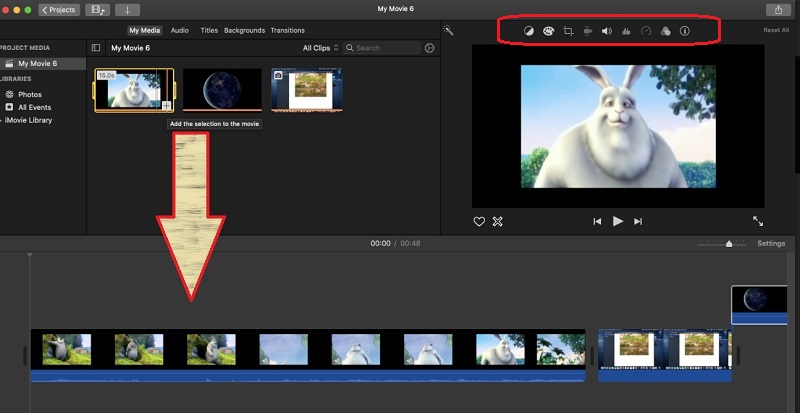Open browser settings gear icon
The image size is (800, 413).
coord(430,48)
